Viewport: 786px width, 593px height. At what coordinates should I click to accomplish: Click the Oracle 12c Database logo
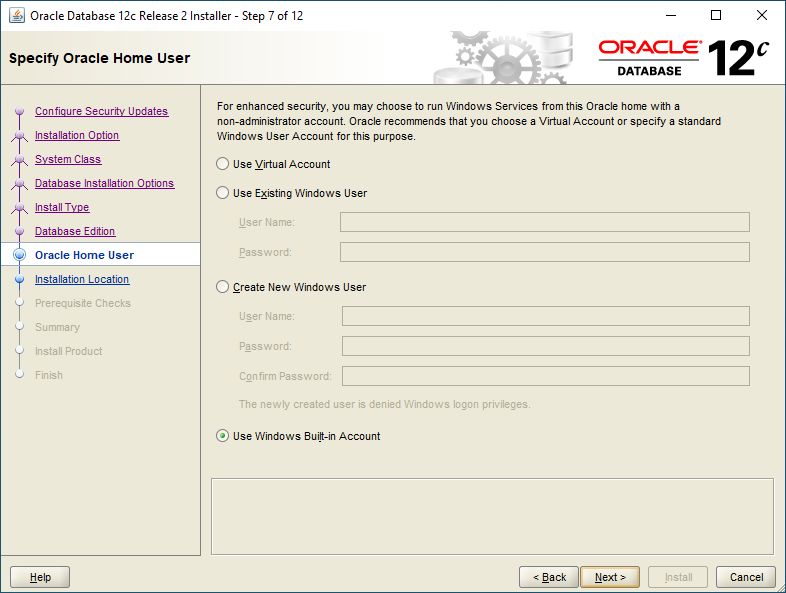pos(684,58)
